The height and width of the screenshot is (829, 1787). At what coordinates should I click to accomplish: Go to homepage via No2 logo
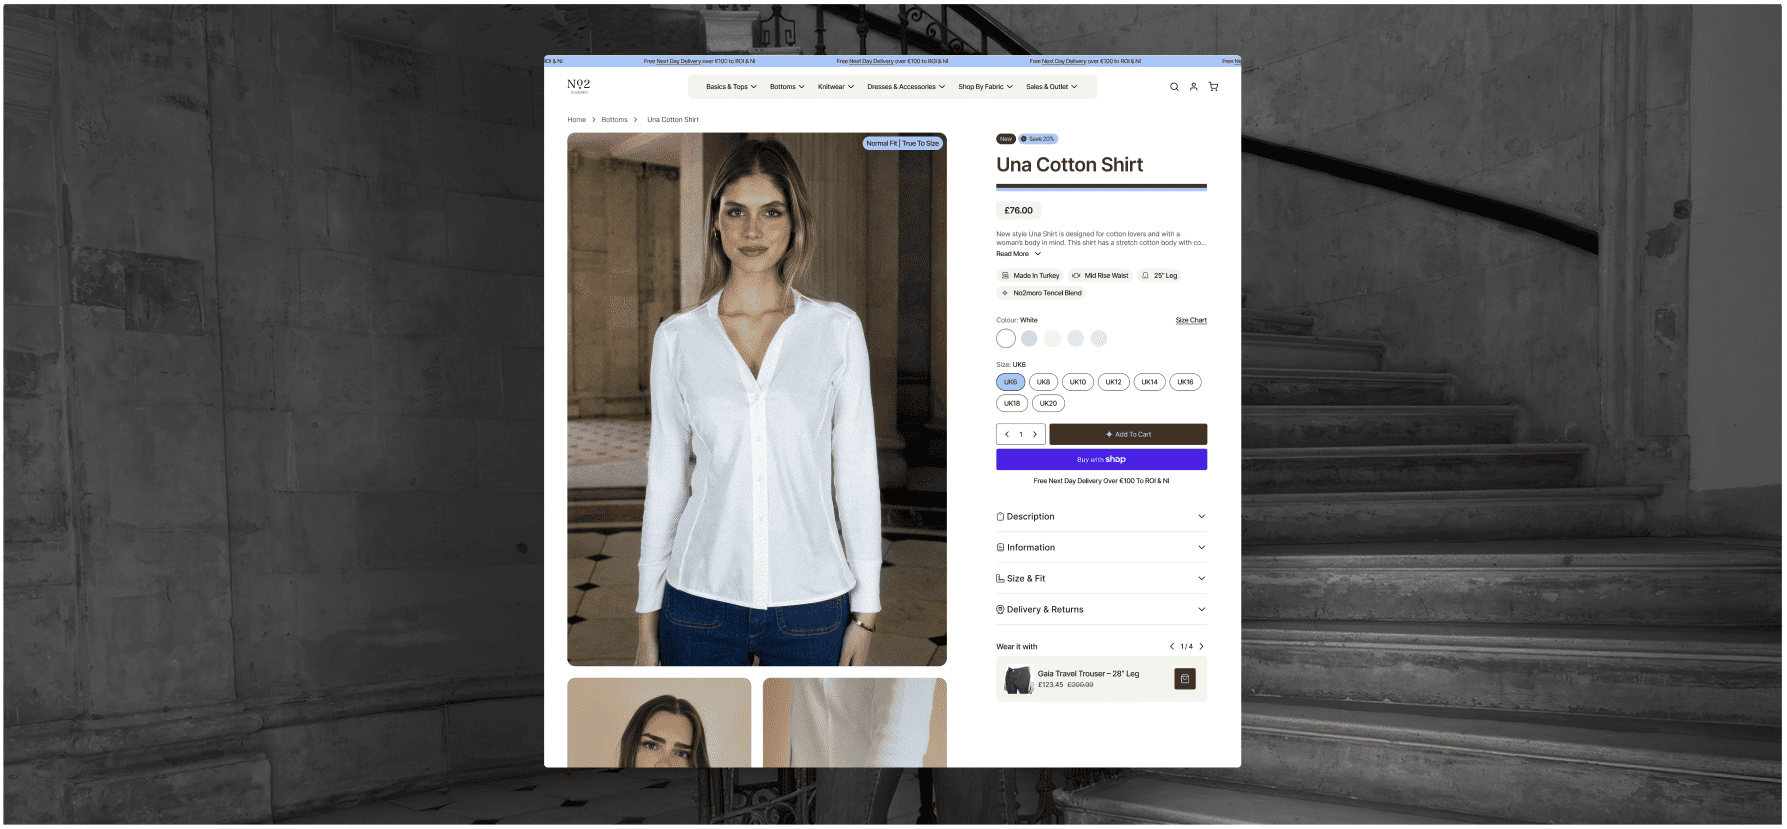(578, 86)
